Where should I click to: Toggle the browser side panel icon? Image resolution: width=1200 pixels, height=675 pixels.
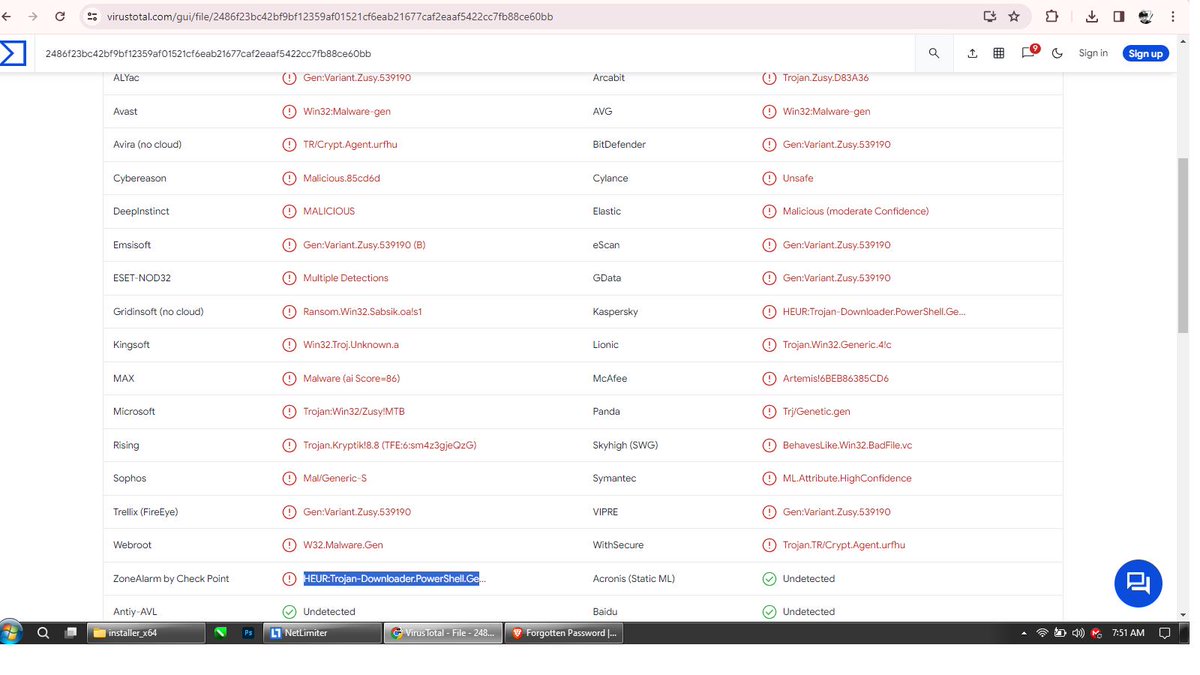(x=1119, y=17)
